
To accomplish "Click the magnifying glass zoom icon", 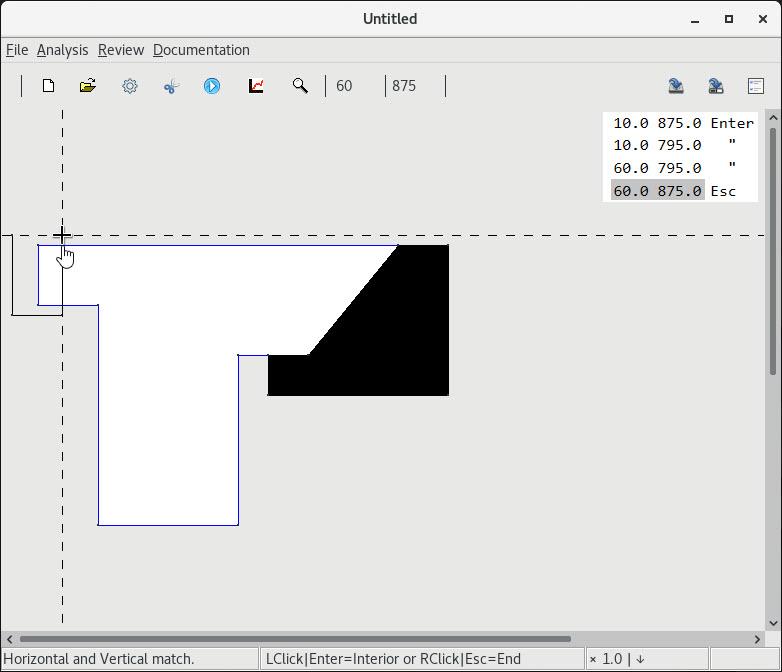I will tap(300, 86).
